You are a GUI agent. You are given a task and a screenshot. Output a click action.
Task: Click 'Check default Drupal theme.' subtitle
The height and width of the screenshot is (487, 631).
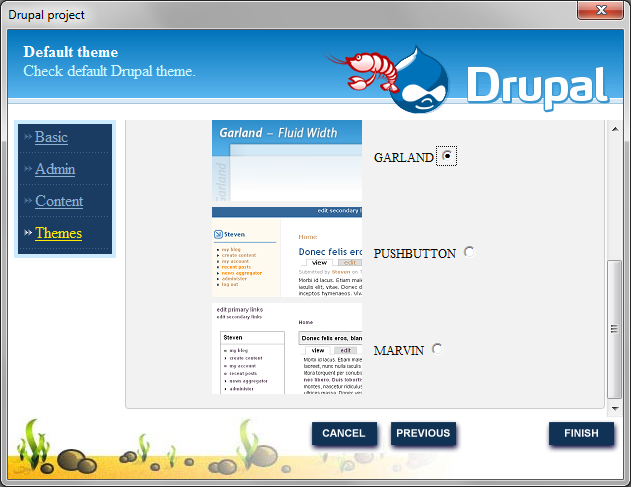click(109, 71)
